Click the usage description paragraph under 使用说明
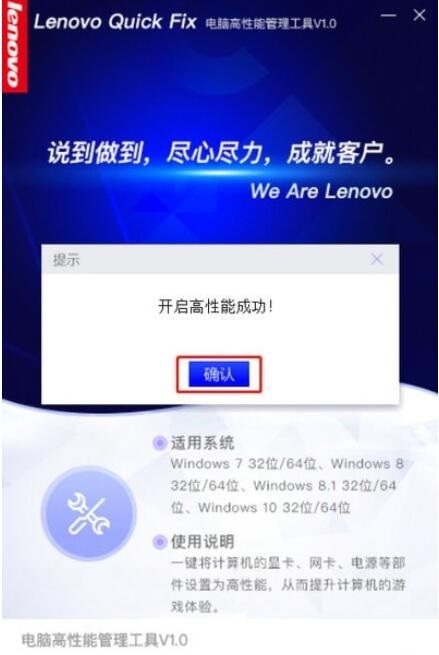The width and height of the screenshot is (439, 655). [288, 585]
